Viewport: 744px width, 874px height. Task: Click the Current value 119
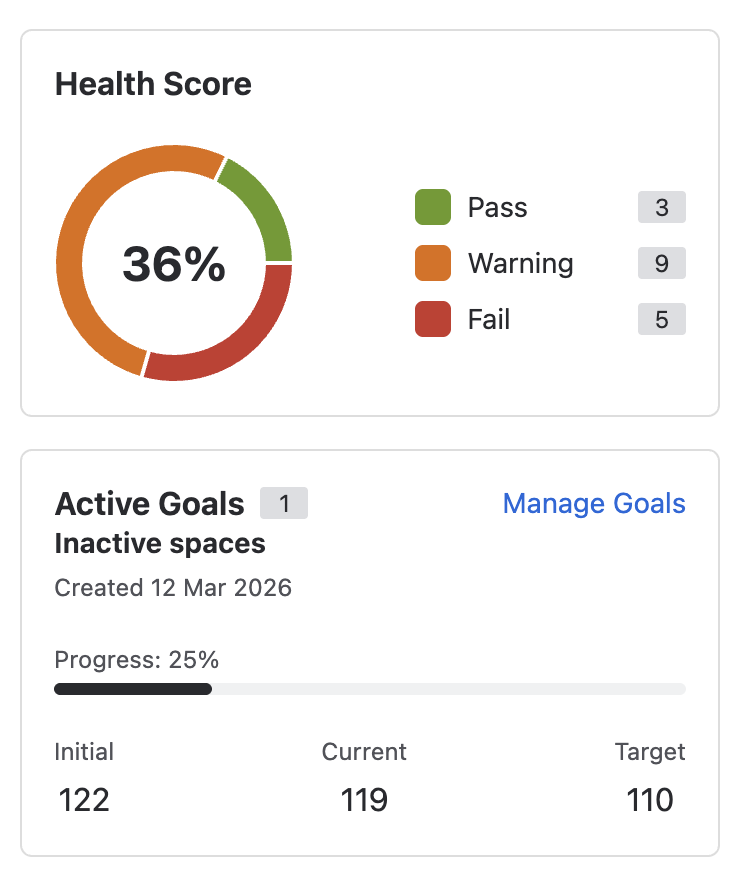tap(364, 800)
